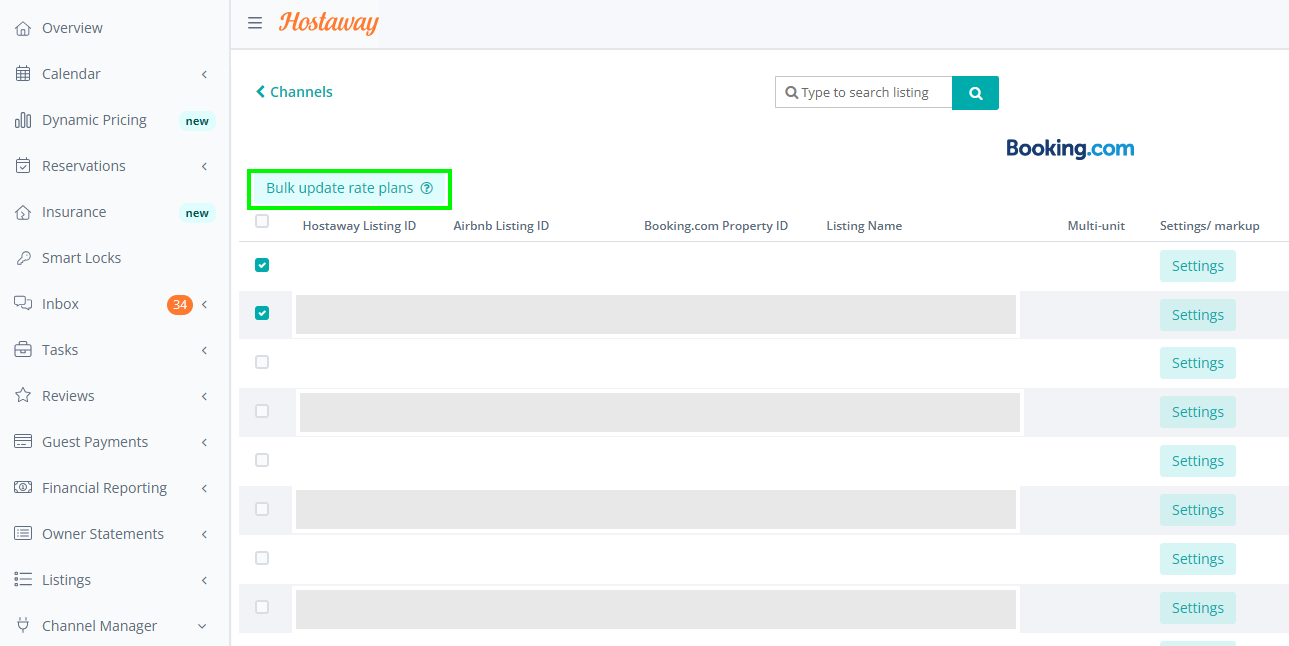
Task: Open Settings for the fourth listing row
Action: pos(1198,412)
